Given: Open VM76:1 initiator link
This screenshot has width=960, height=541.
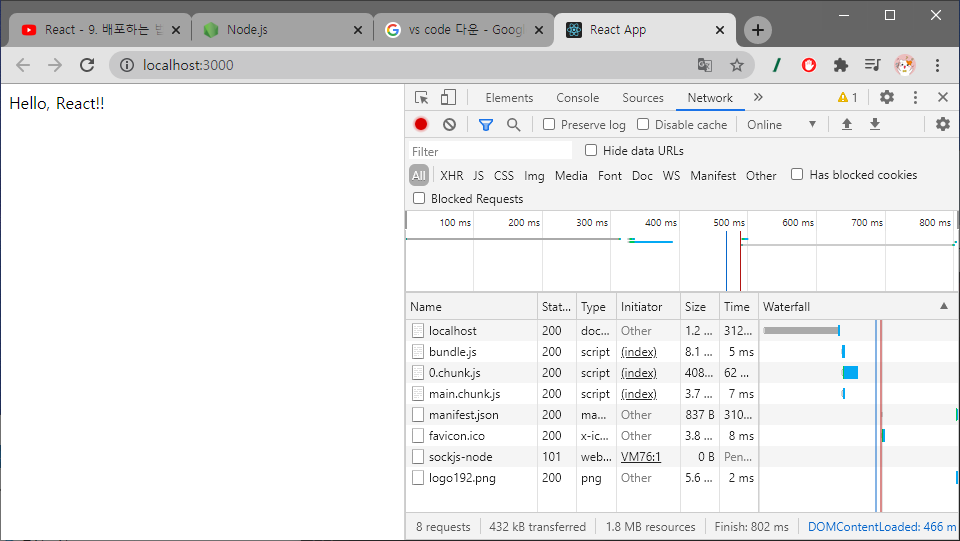Looking at the screenshot, I should click(640, 457).
